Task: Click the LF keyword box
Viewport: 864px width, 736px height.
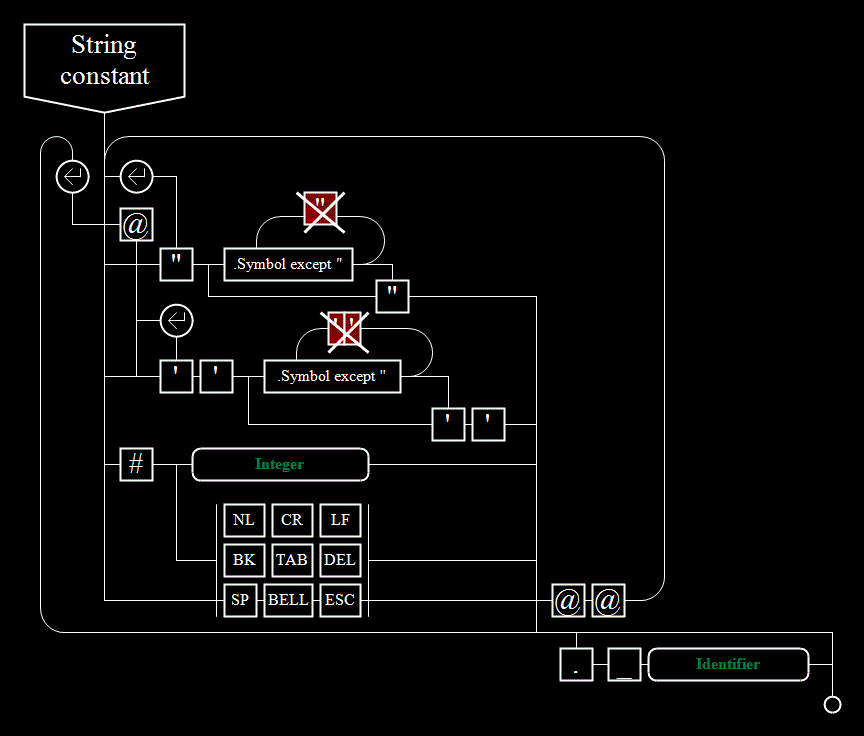Action: pos(340,520)
